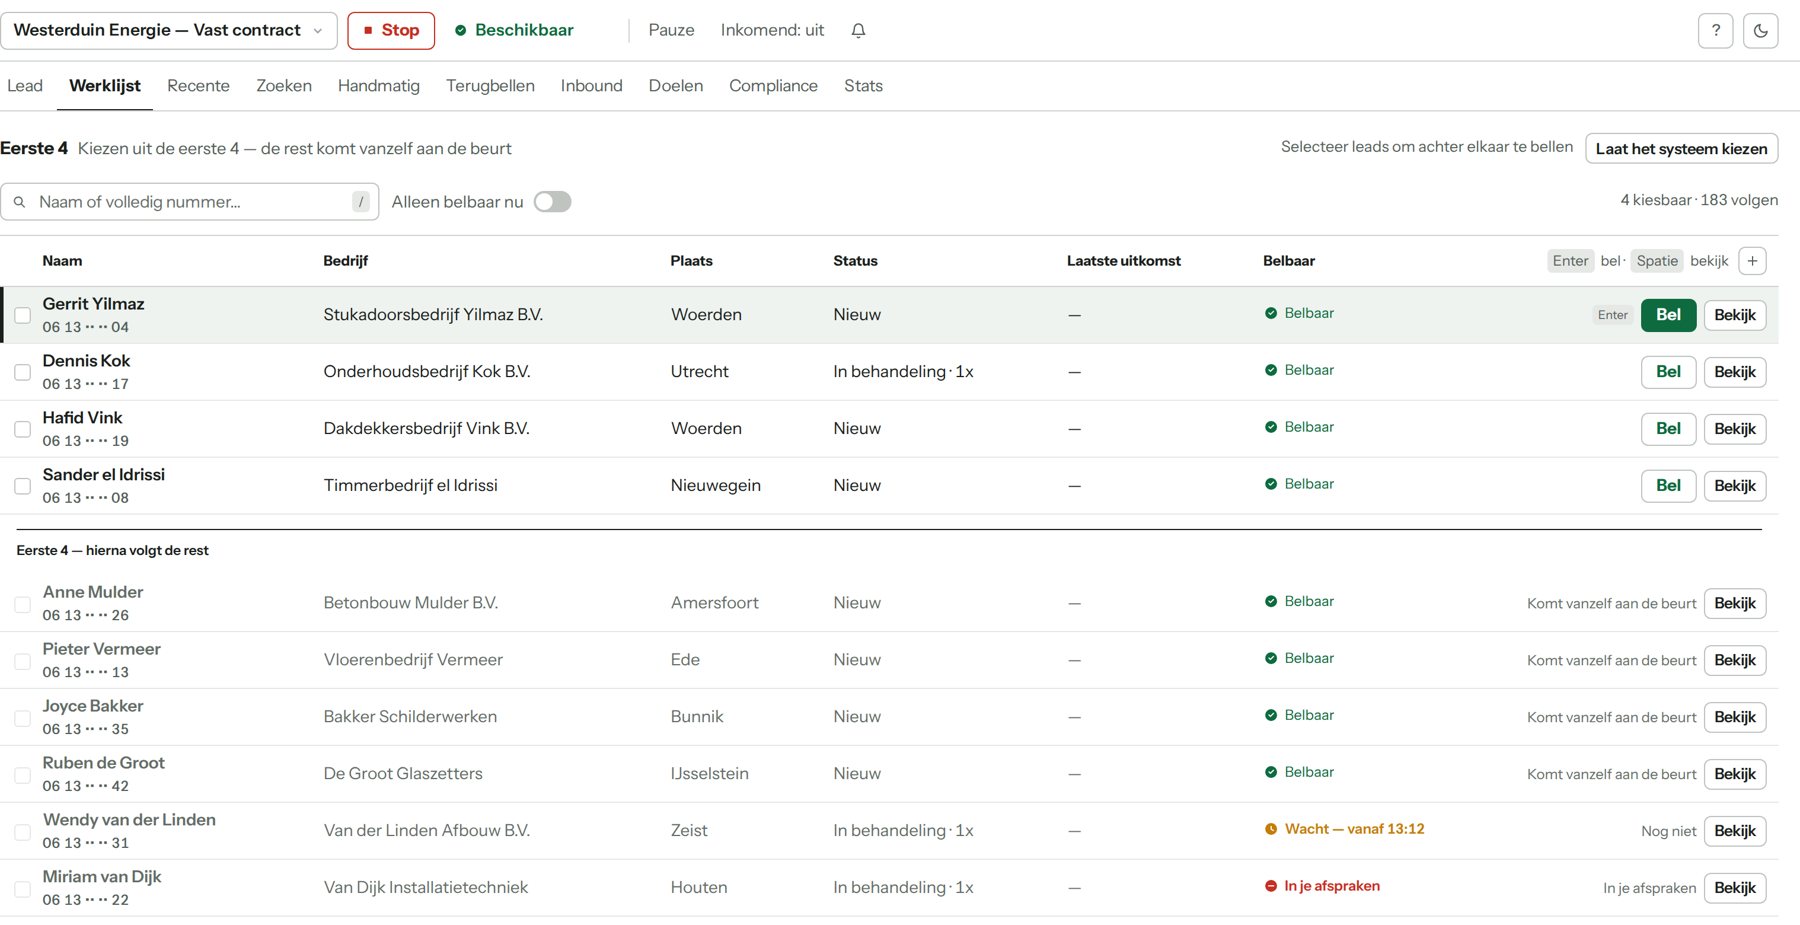Click the Belbaar column header

[x=1288, y=261]
